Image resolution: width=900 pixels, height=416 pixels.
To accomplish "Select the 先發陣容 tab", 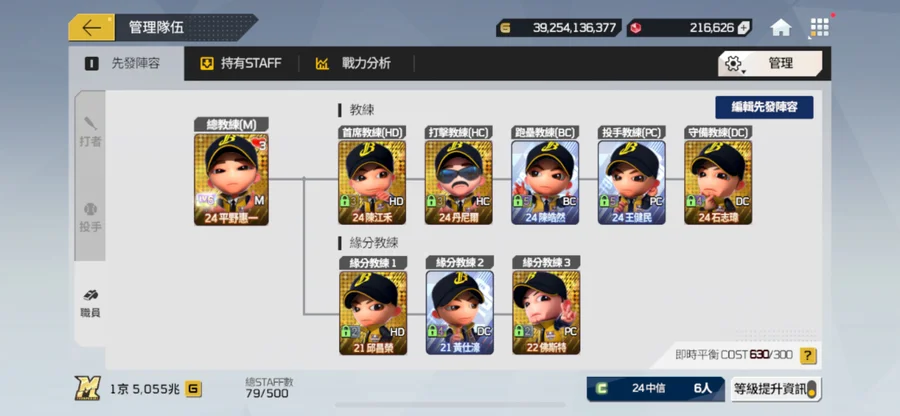I will 126,63.
